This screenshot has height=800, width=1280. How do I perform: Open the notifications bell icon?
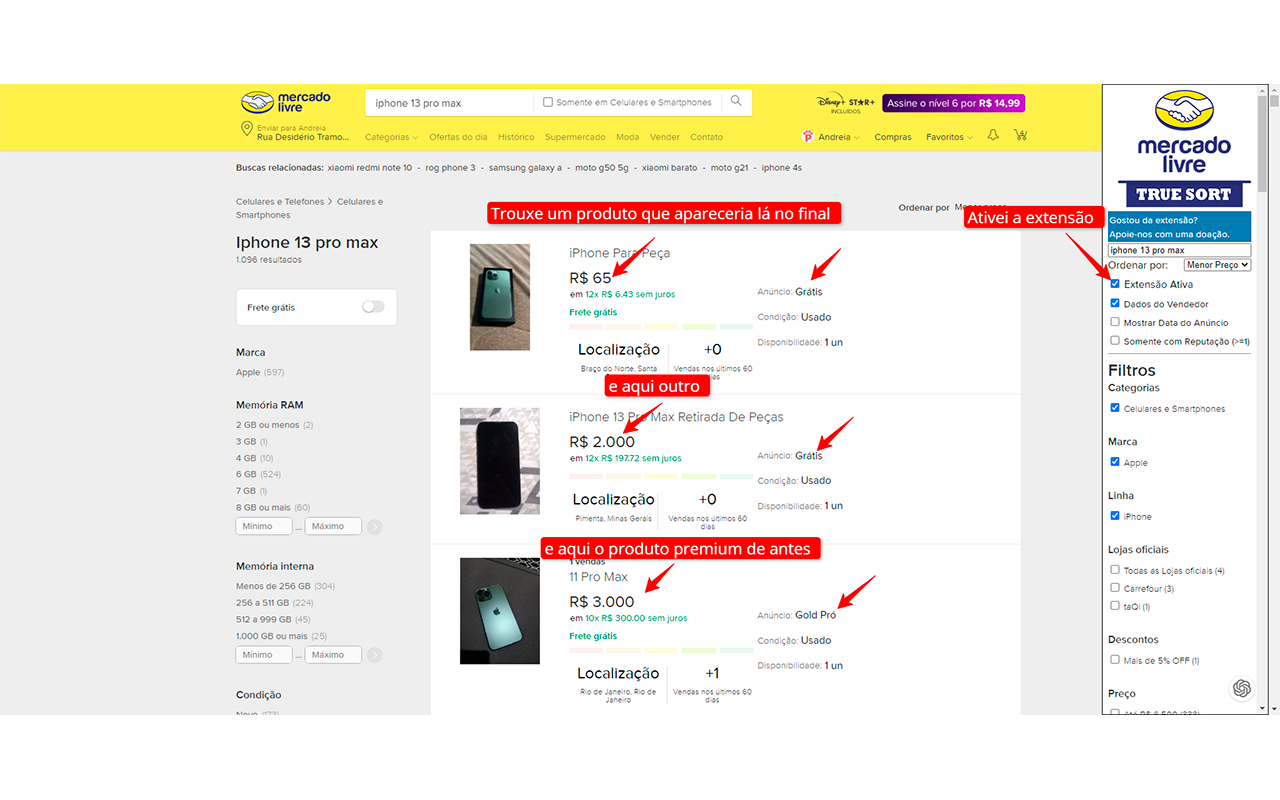(x=993, y=135)
